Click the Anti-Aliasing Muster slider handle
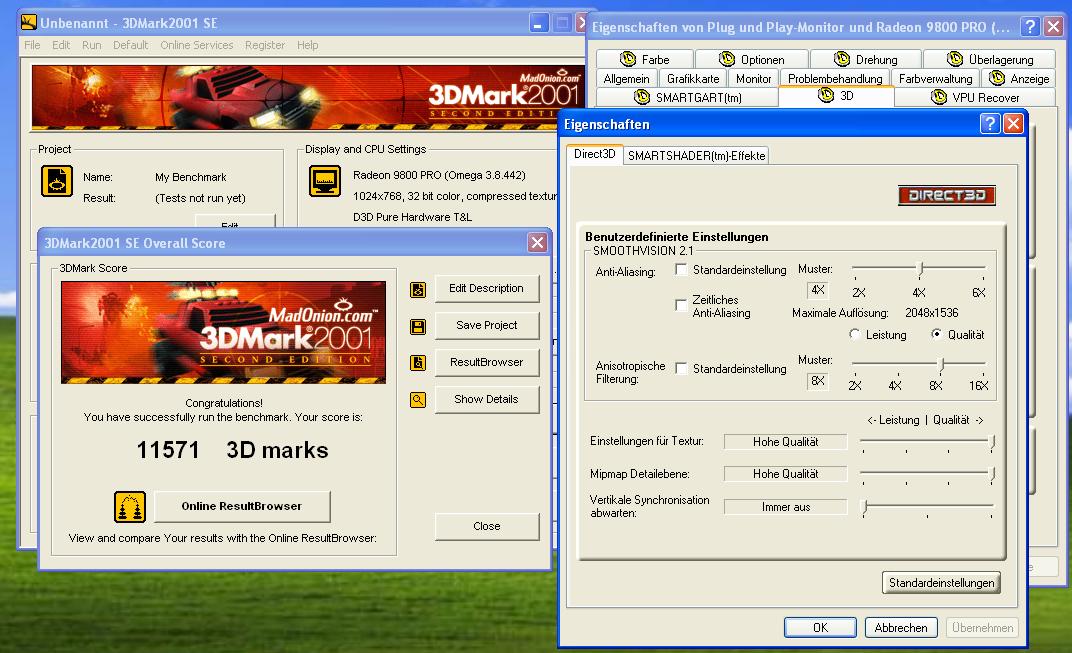Screen dimensions: 1072x653 click(x=920, y=269)
